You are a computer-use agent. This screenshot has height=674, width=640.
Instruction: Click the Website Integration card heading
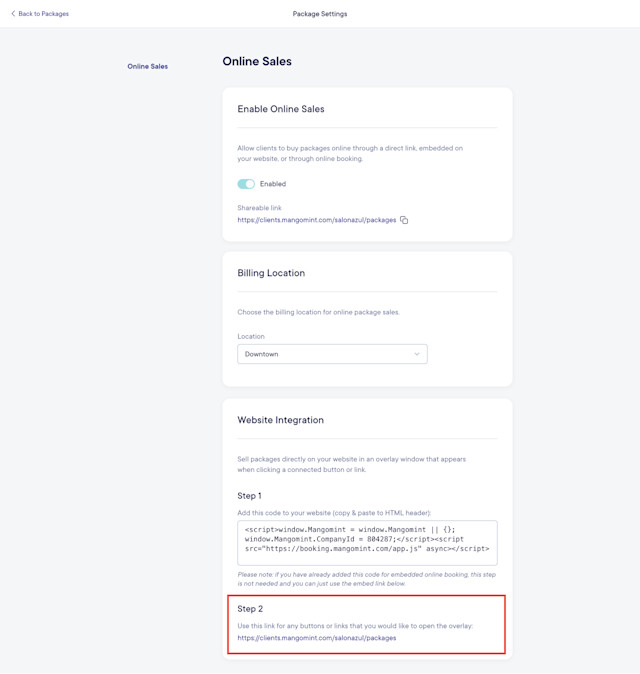[x=281, y=420]
